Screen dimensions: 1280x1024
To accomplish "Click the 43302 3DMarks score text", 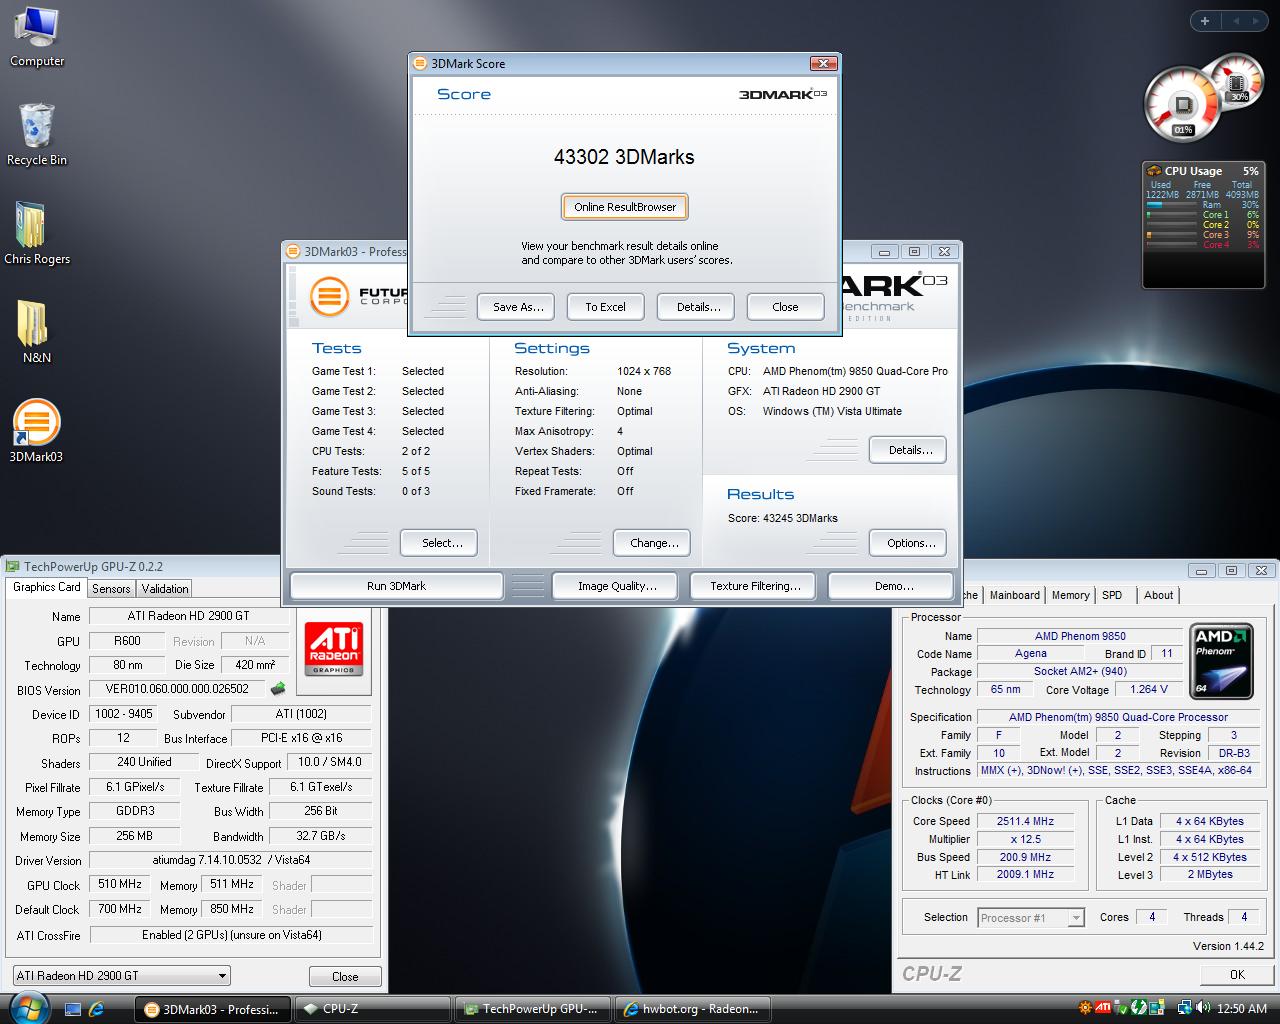I will click(624, 157).
